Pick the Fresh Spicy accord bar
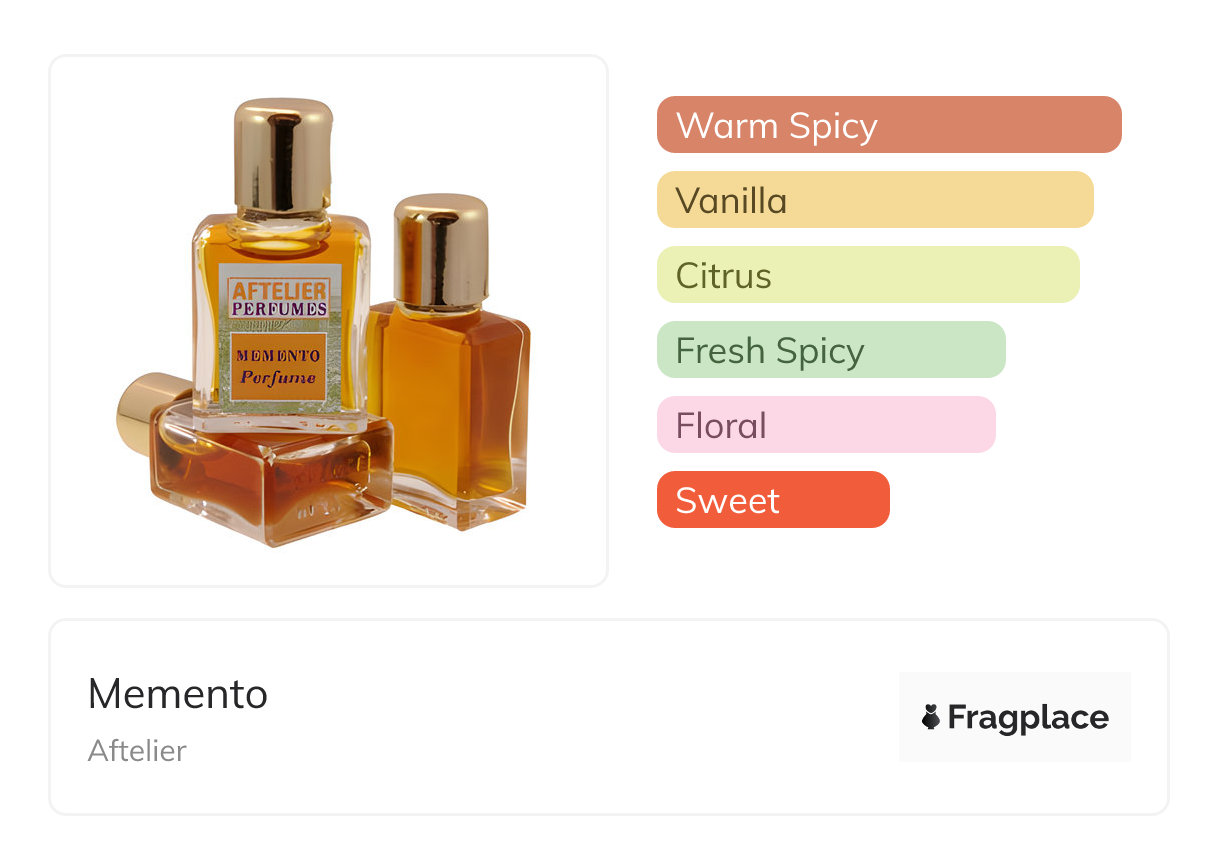This screenshot has height=864, width=1218. [831, 350]
